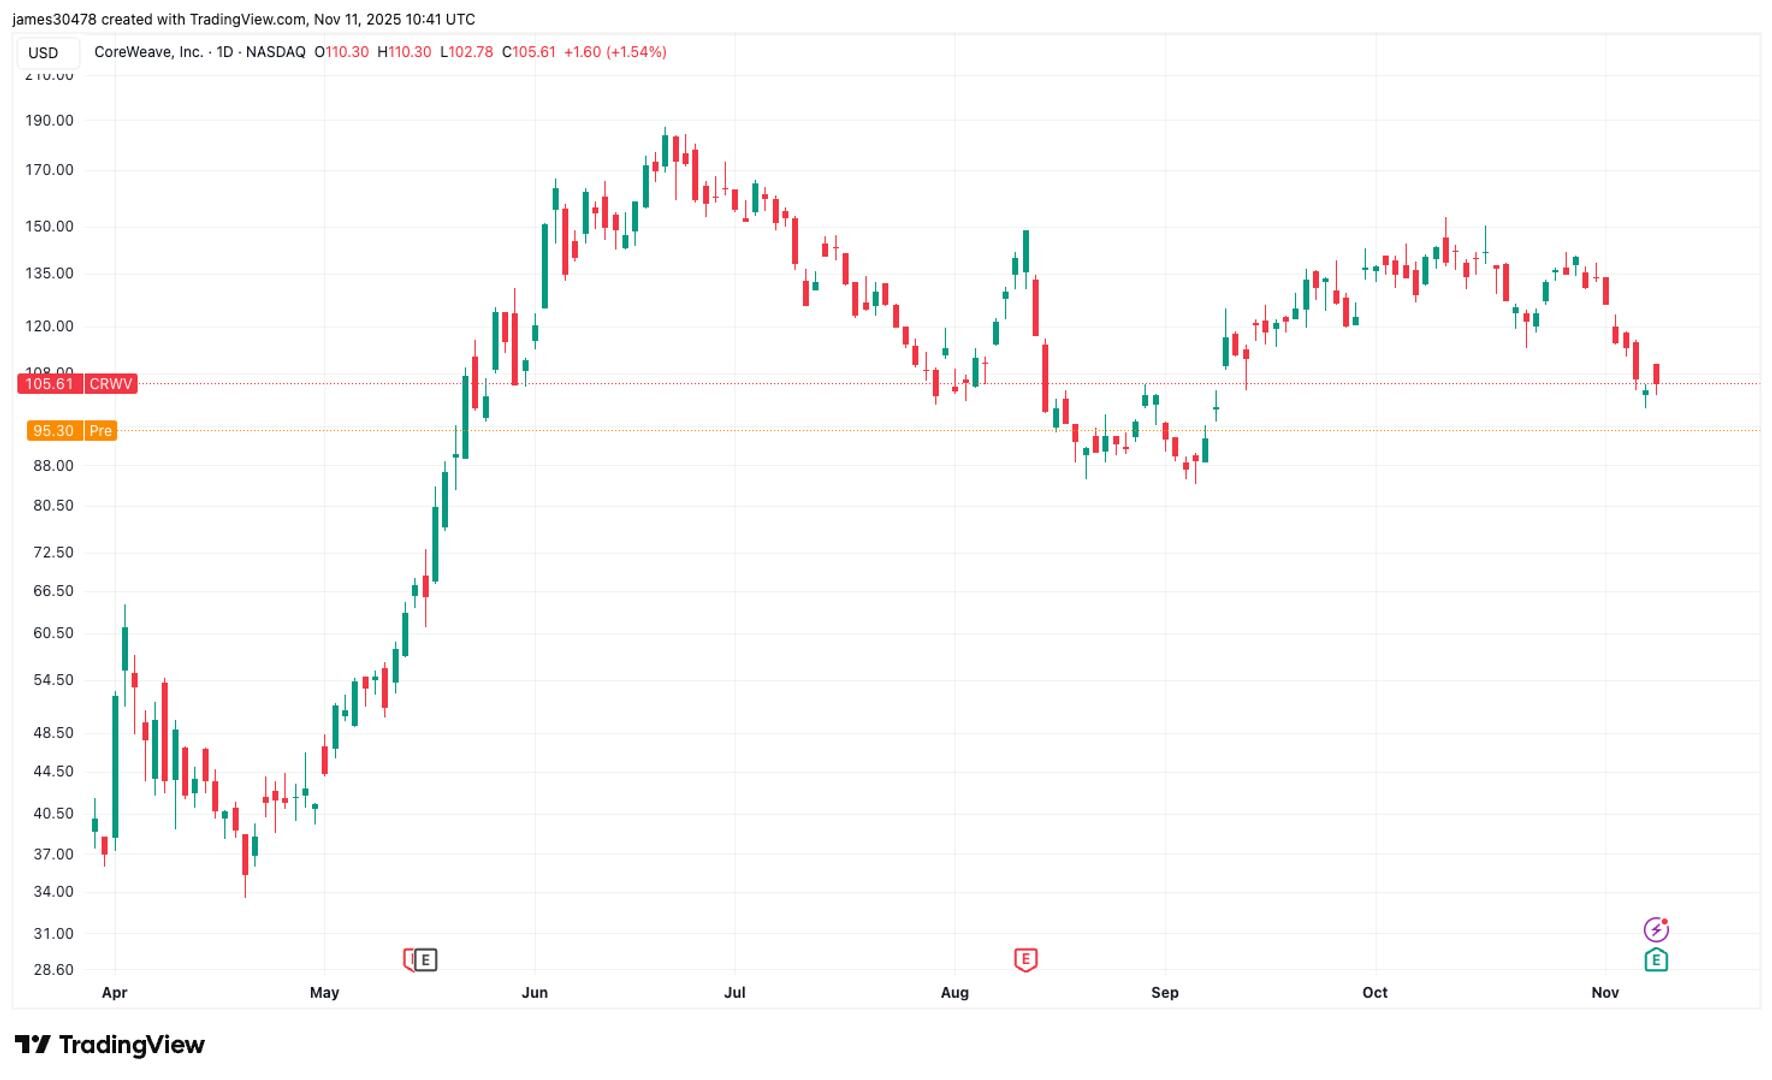The image size is (1772, 1080).
Task: Select the black-outlined E icon in May
Action: click(425, 960)
